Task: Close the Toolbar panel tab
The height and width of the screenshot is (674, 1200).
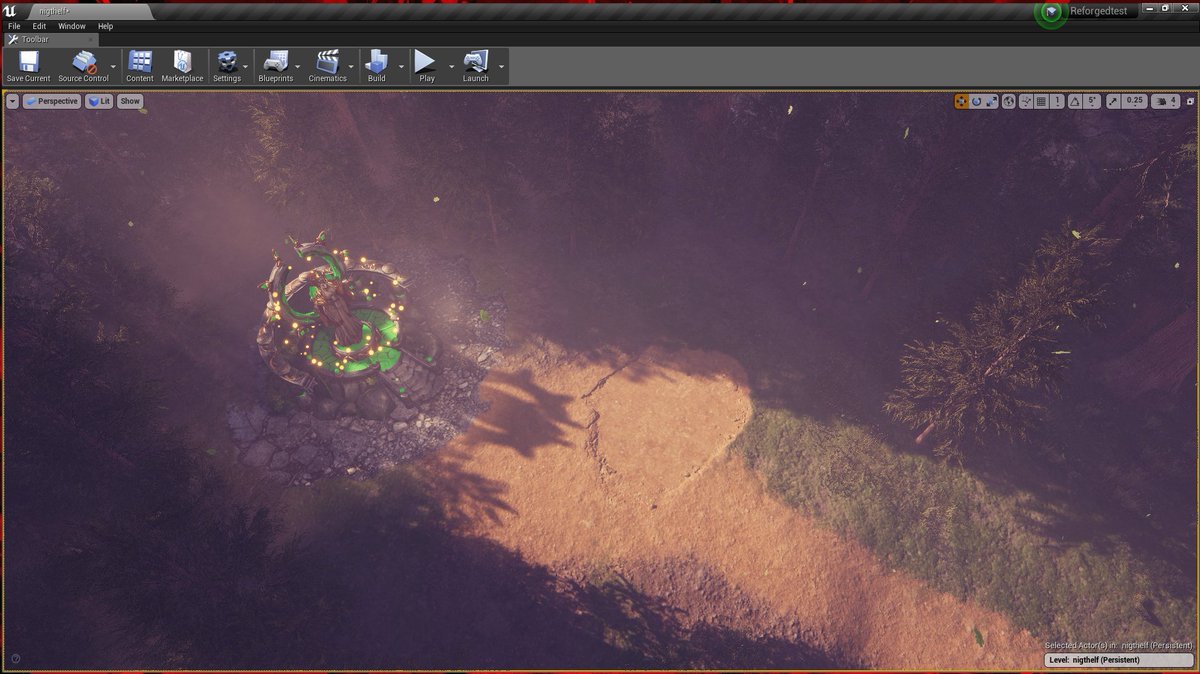Action: tap(92, 39)
